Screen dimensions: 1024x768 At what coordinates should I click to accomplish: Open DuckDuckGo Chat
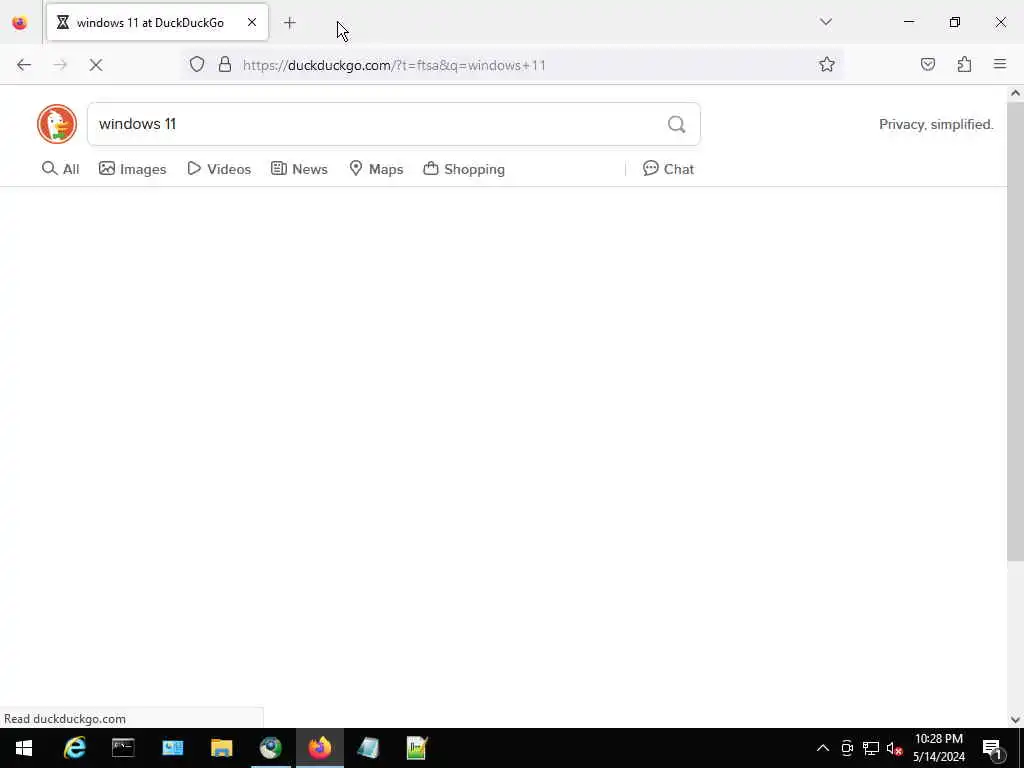668,169
